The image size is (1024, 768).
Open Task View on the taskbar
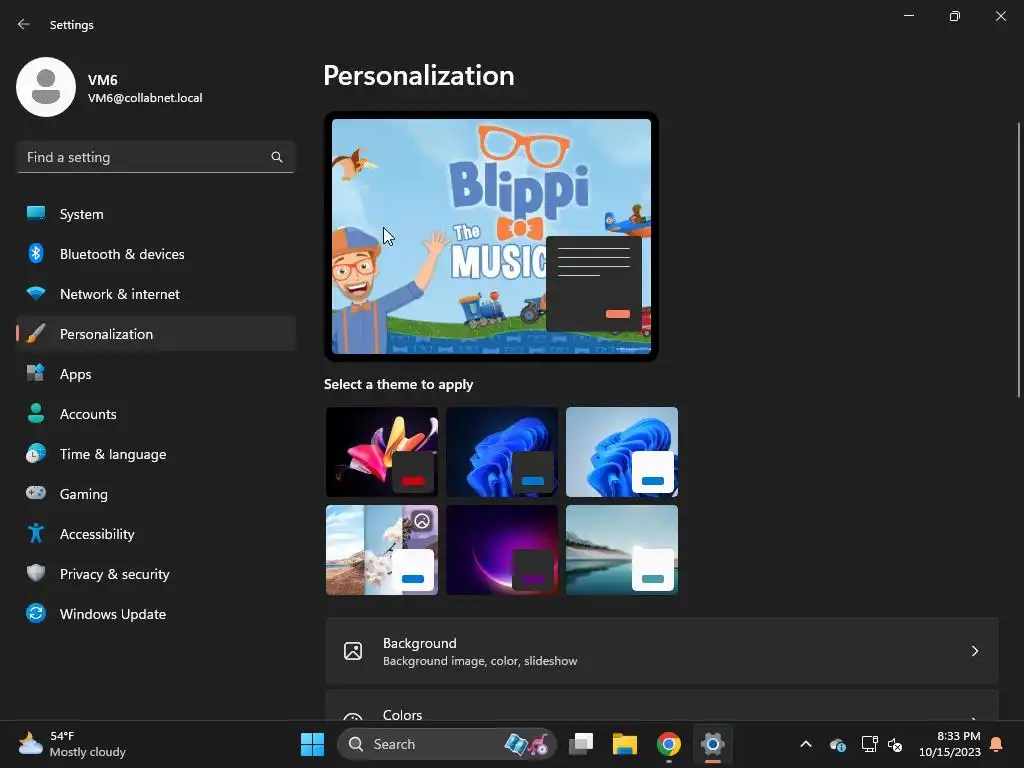581,744
